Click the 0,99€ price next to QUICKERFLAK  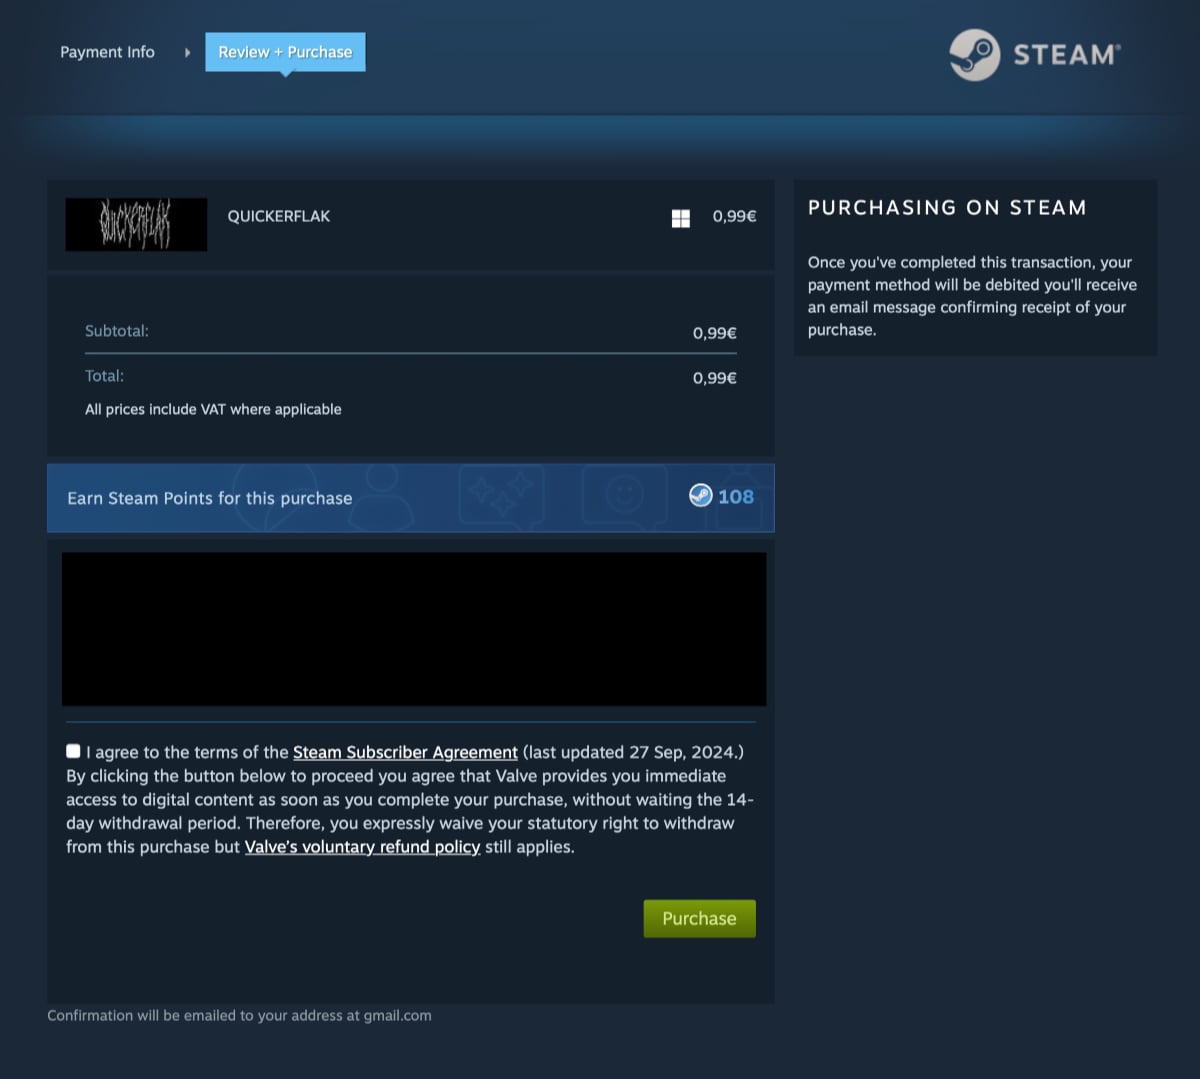click(x=734, y=216)
